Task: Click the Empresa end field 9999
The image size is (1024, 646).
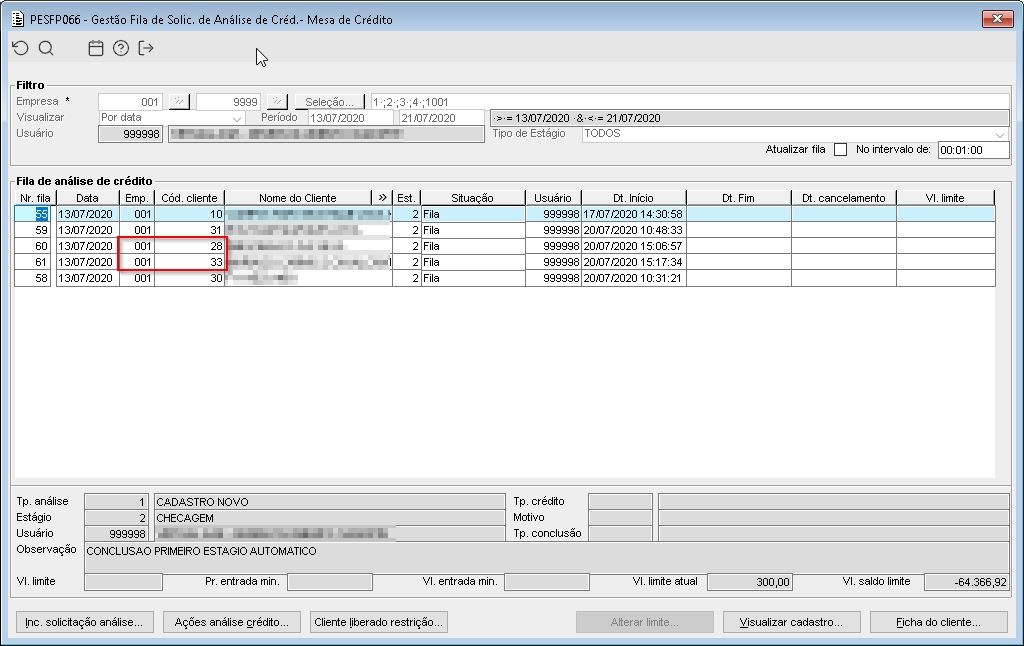Action: pyautogui.click(x=228, y=102)
